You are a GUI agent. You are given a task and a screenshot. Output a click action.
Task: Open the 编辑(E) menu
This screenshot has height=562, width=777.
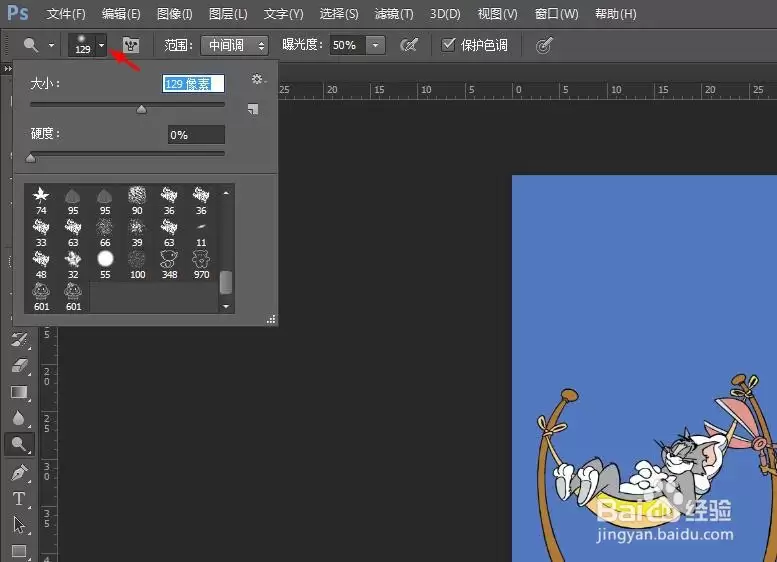tap(121, 14)
